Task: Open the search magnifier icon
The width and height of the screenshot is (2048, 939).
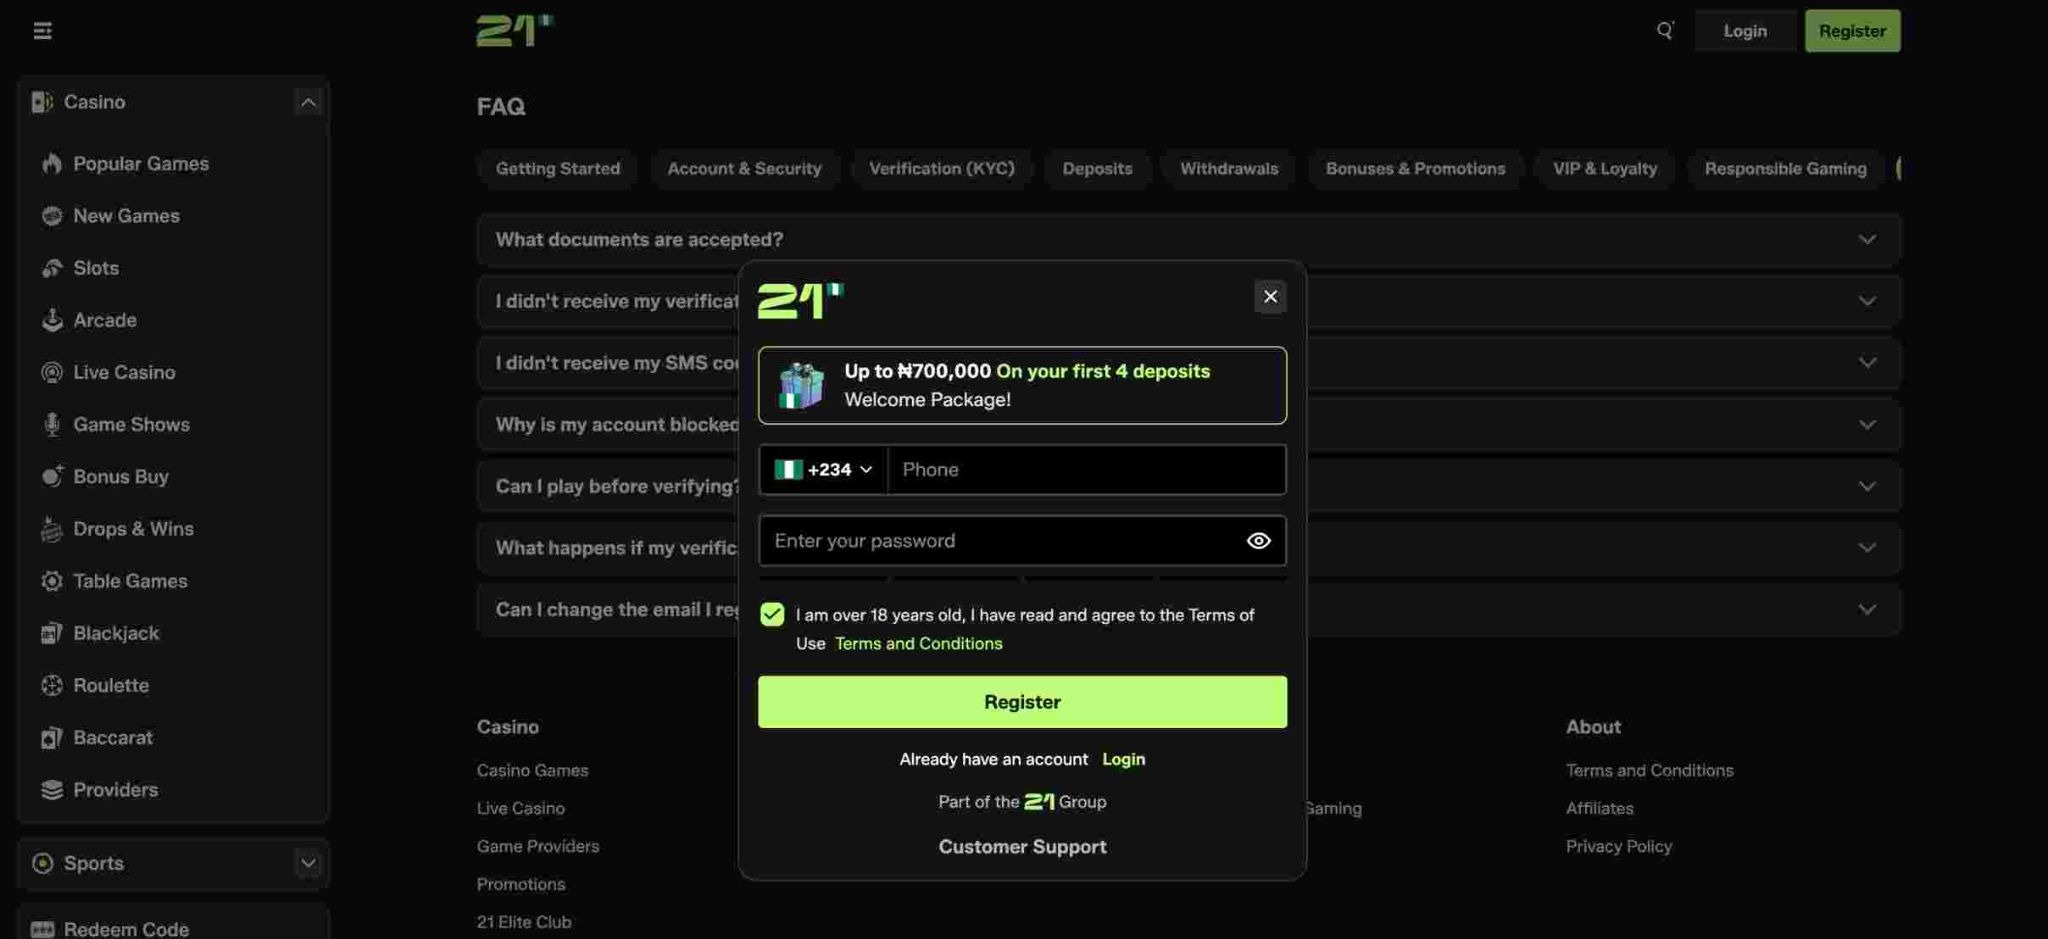Action: click(x=1665, y=30)
